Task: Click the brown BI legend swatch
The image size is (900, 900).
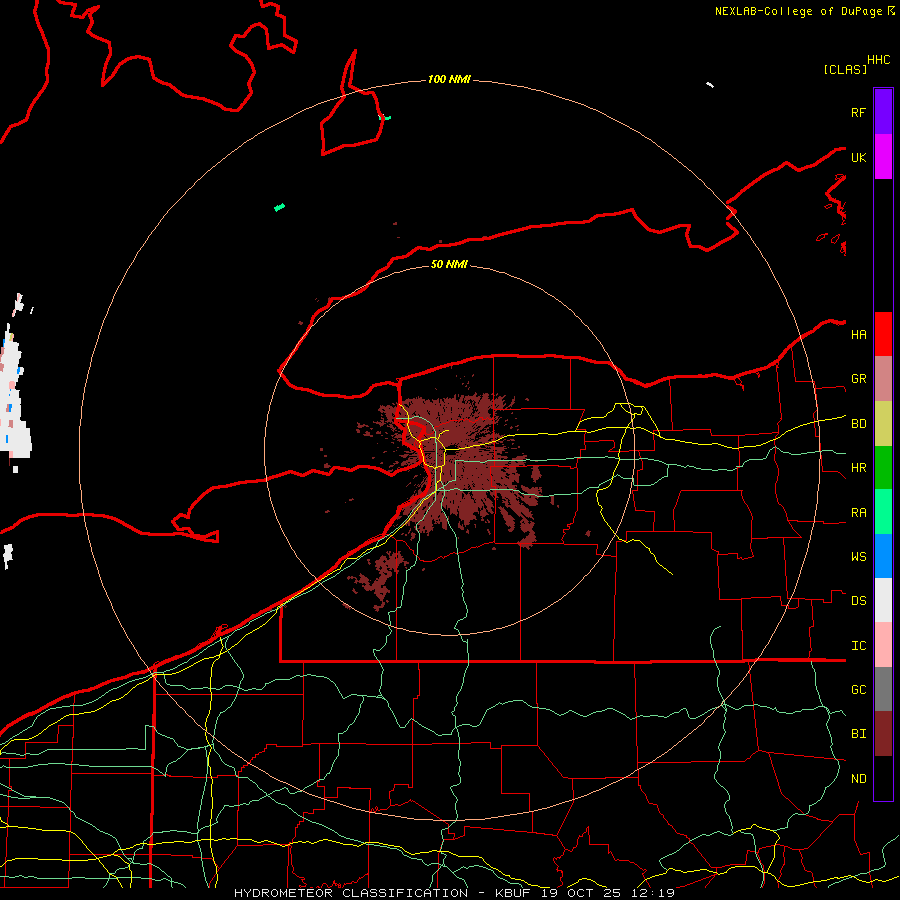Action: tap(883, 734)
